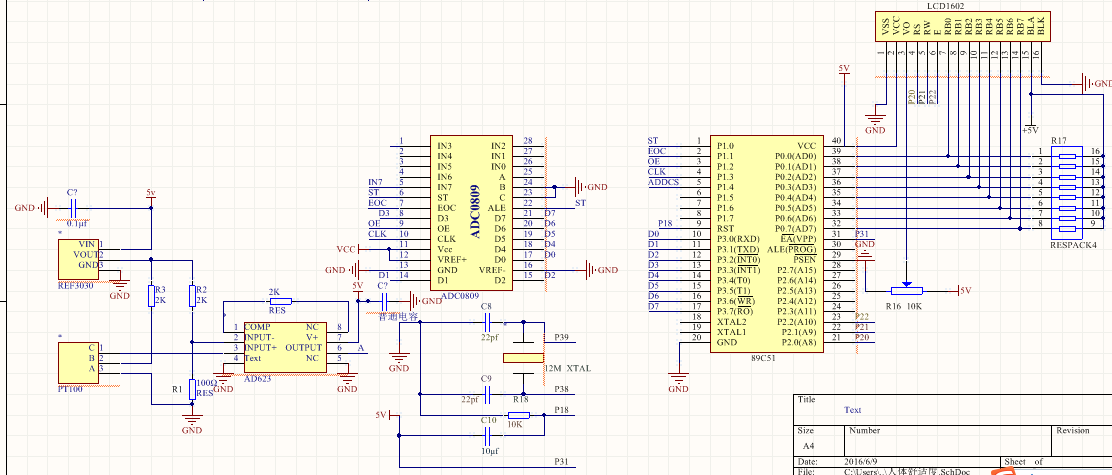This screenshot has height=475, width=1112.
Task: Select capacitor C10 10µF
Action: pyautogui.click(x=487, y=435)
